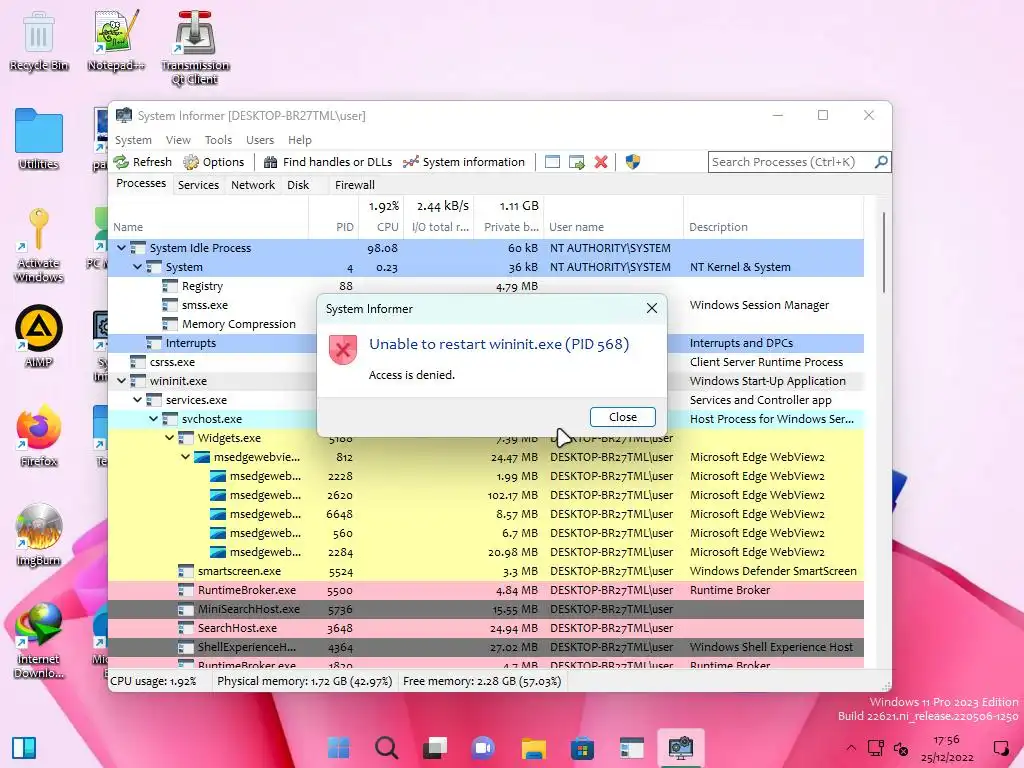Open Internet Download Manager desktop shortcut

[39, 641]
